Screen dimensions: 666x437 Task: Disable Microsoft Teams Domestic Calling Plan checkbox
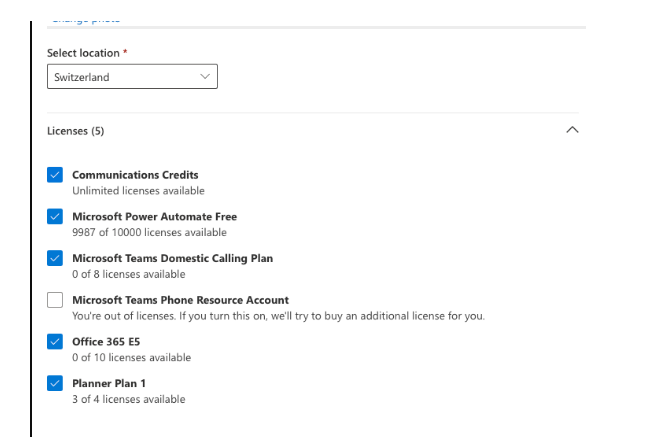tap(55, 258)
